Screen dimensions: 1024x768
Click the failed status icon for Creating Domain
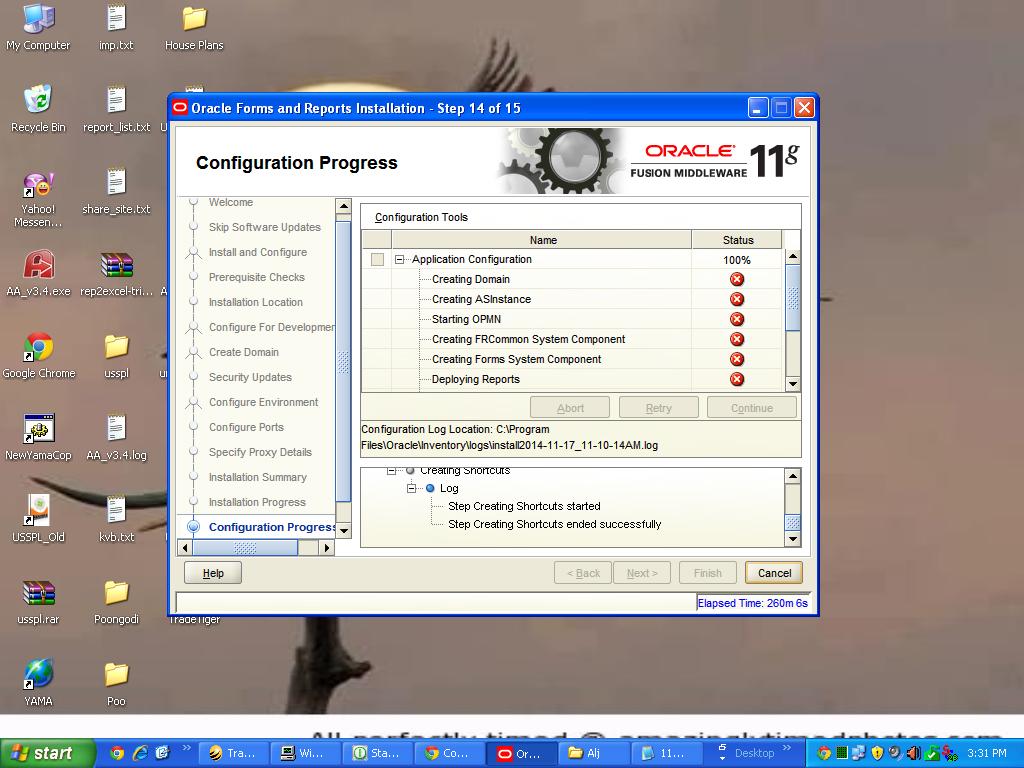737,279
